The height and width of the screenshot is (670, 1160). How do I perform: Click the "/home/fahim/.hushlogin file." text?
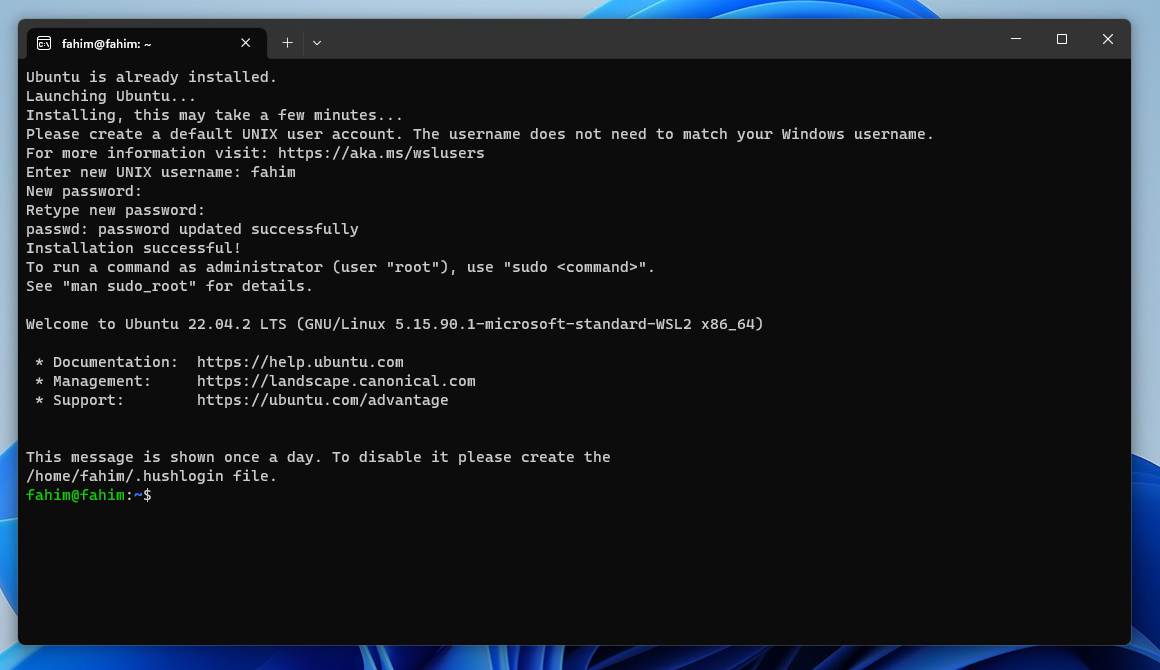coord(151,476)
